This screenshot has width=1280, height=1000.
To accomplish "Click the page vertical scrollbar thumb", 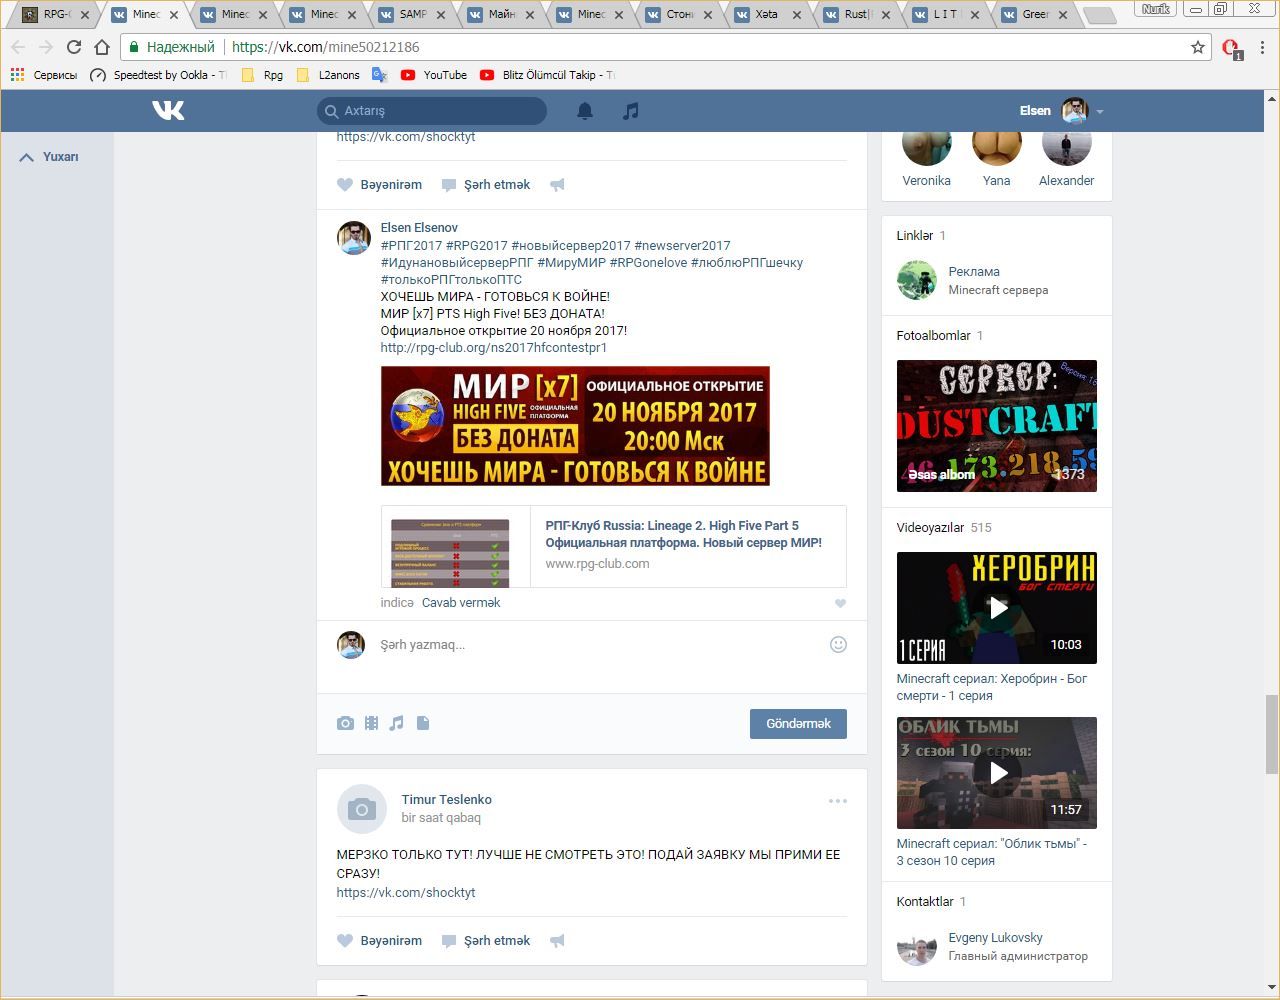I will click(x=1272, y=734).
